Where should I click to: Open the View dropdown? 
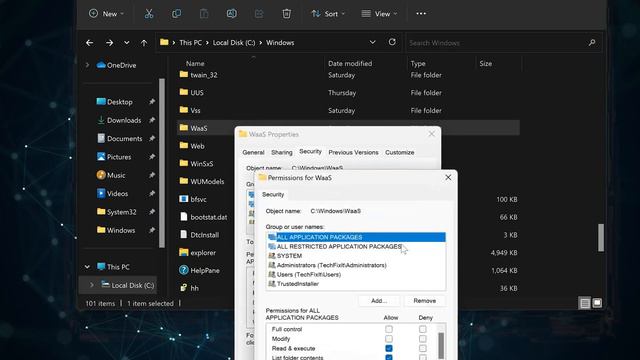tap(379, 13)
